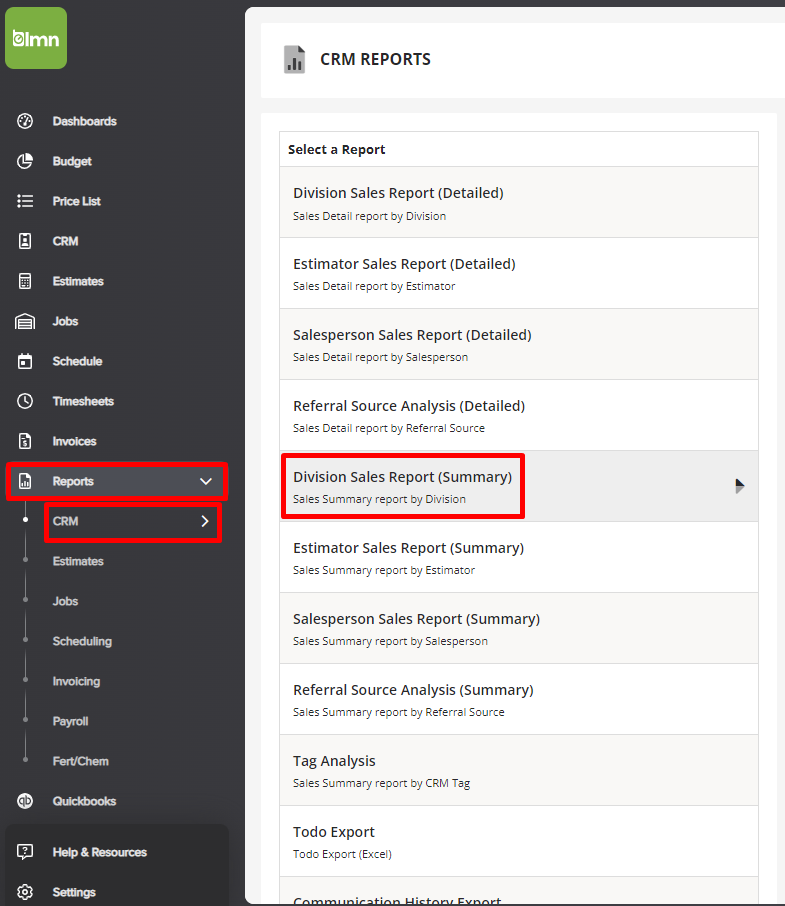Open Salesperson Sales Report (Detailed)
This screenshot has height=906, width=785.
point(519,344)
